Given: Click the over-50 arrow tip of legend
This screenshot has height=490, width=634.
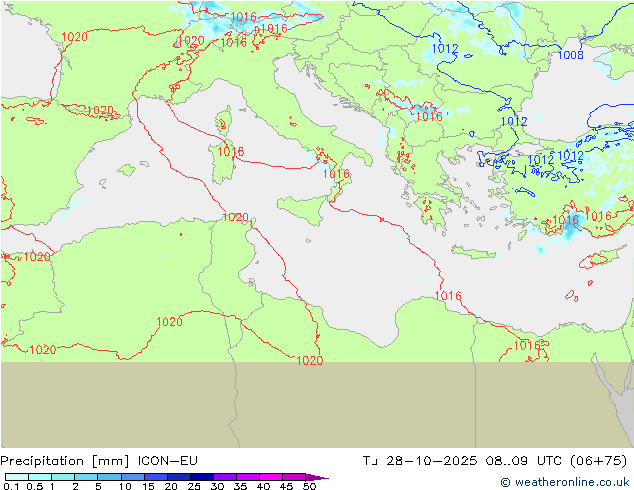Looking at the screenshot, I should [317, 477].
